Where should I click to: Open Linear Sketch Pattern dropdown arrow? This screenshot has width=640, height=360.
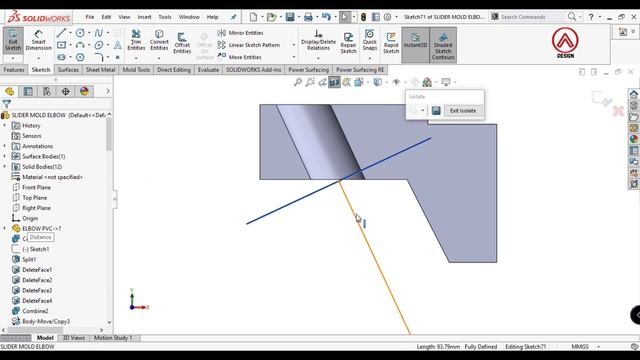[294, 45]
